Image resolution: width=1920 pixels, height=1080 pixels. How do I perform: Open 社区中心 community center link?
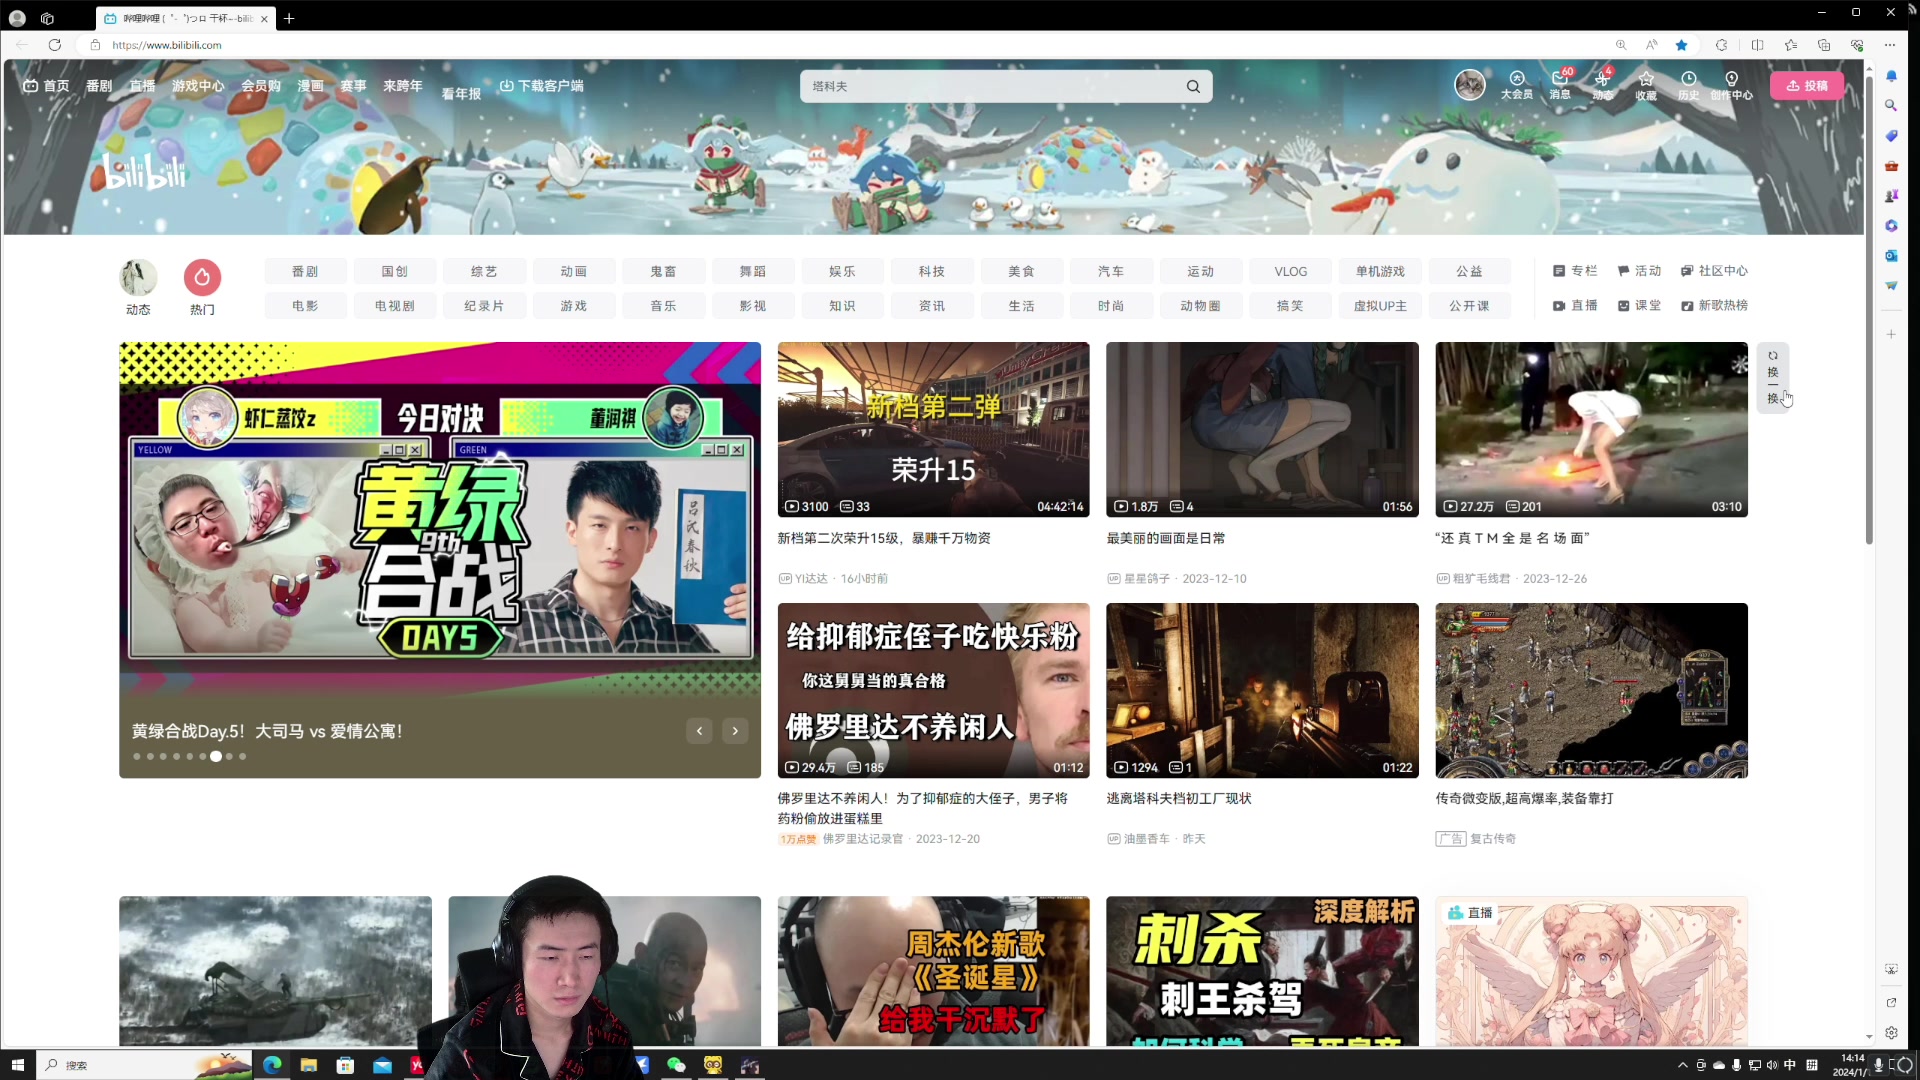pos(1714,271)
